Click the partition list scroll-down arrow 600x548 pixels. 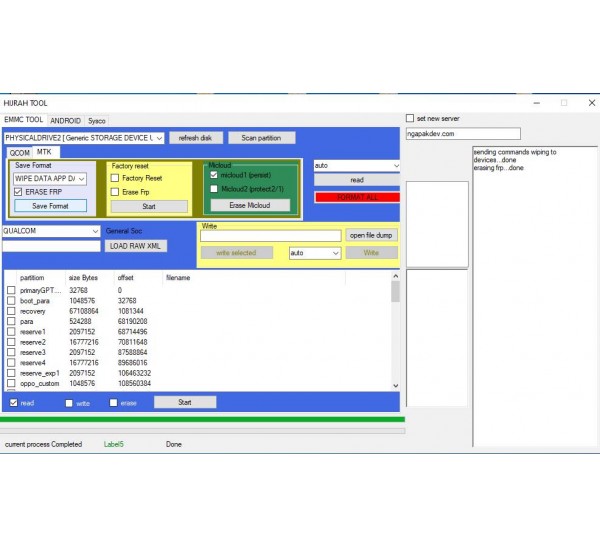click(x=396, y=386)
